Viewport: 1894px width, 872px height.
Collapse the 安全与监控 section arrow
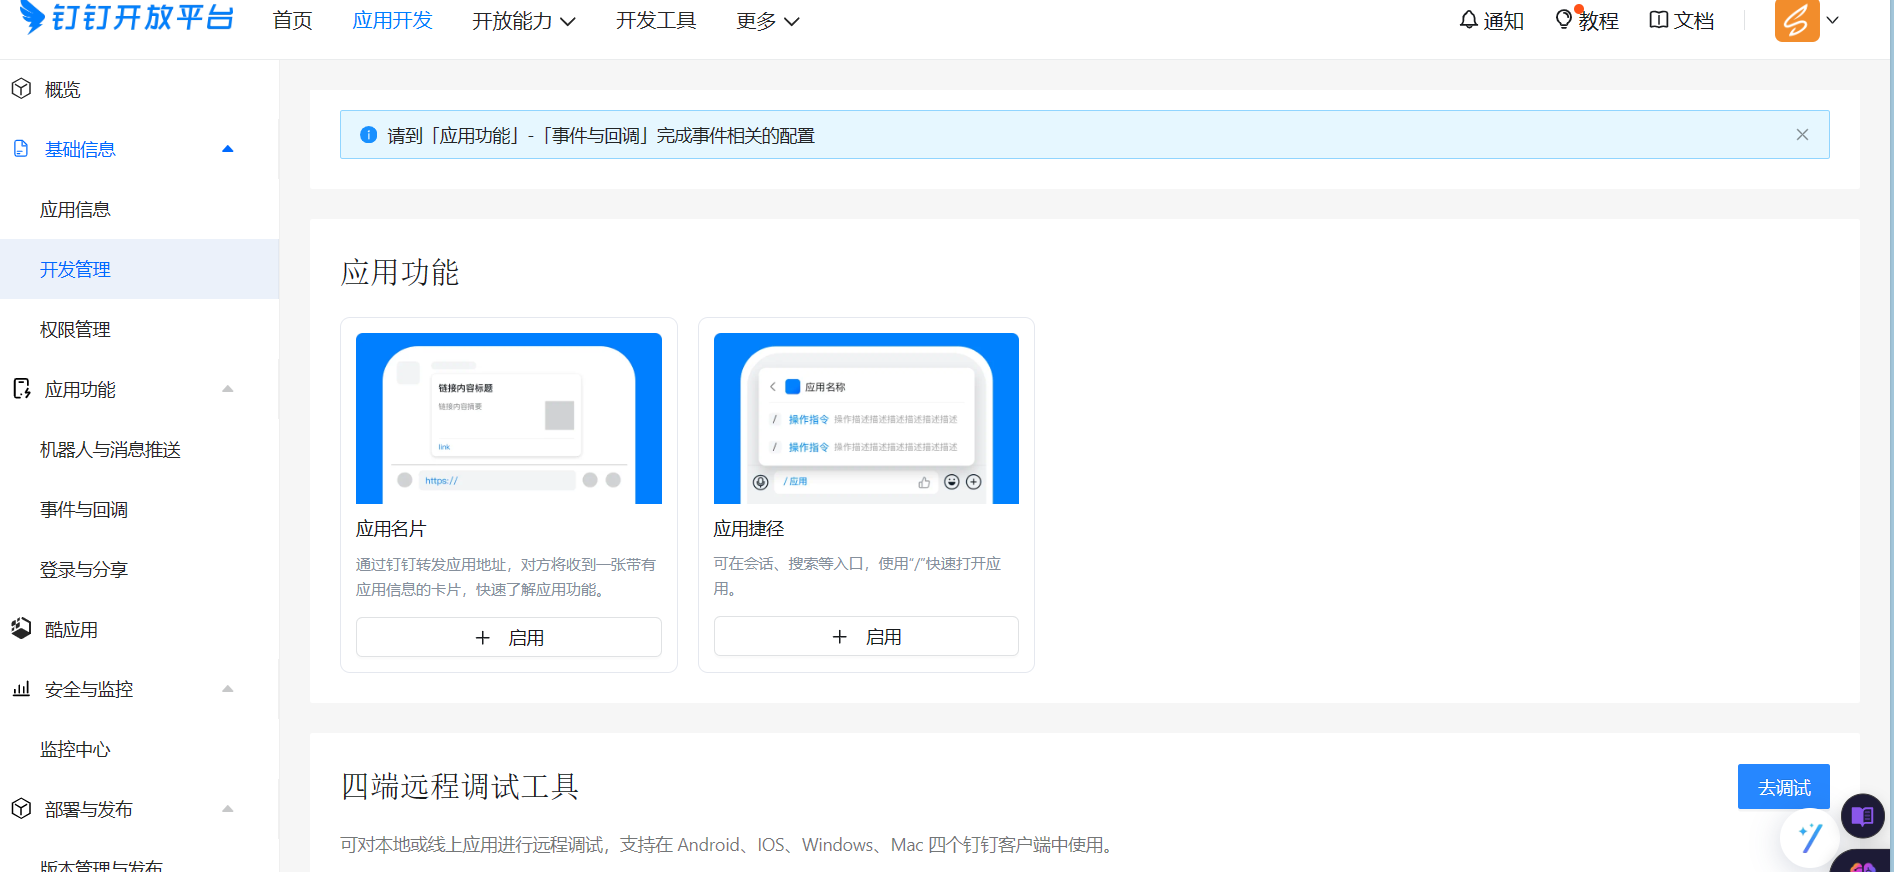[228, 689]
